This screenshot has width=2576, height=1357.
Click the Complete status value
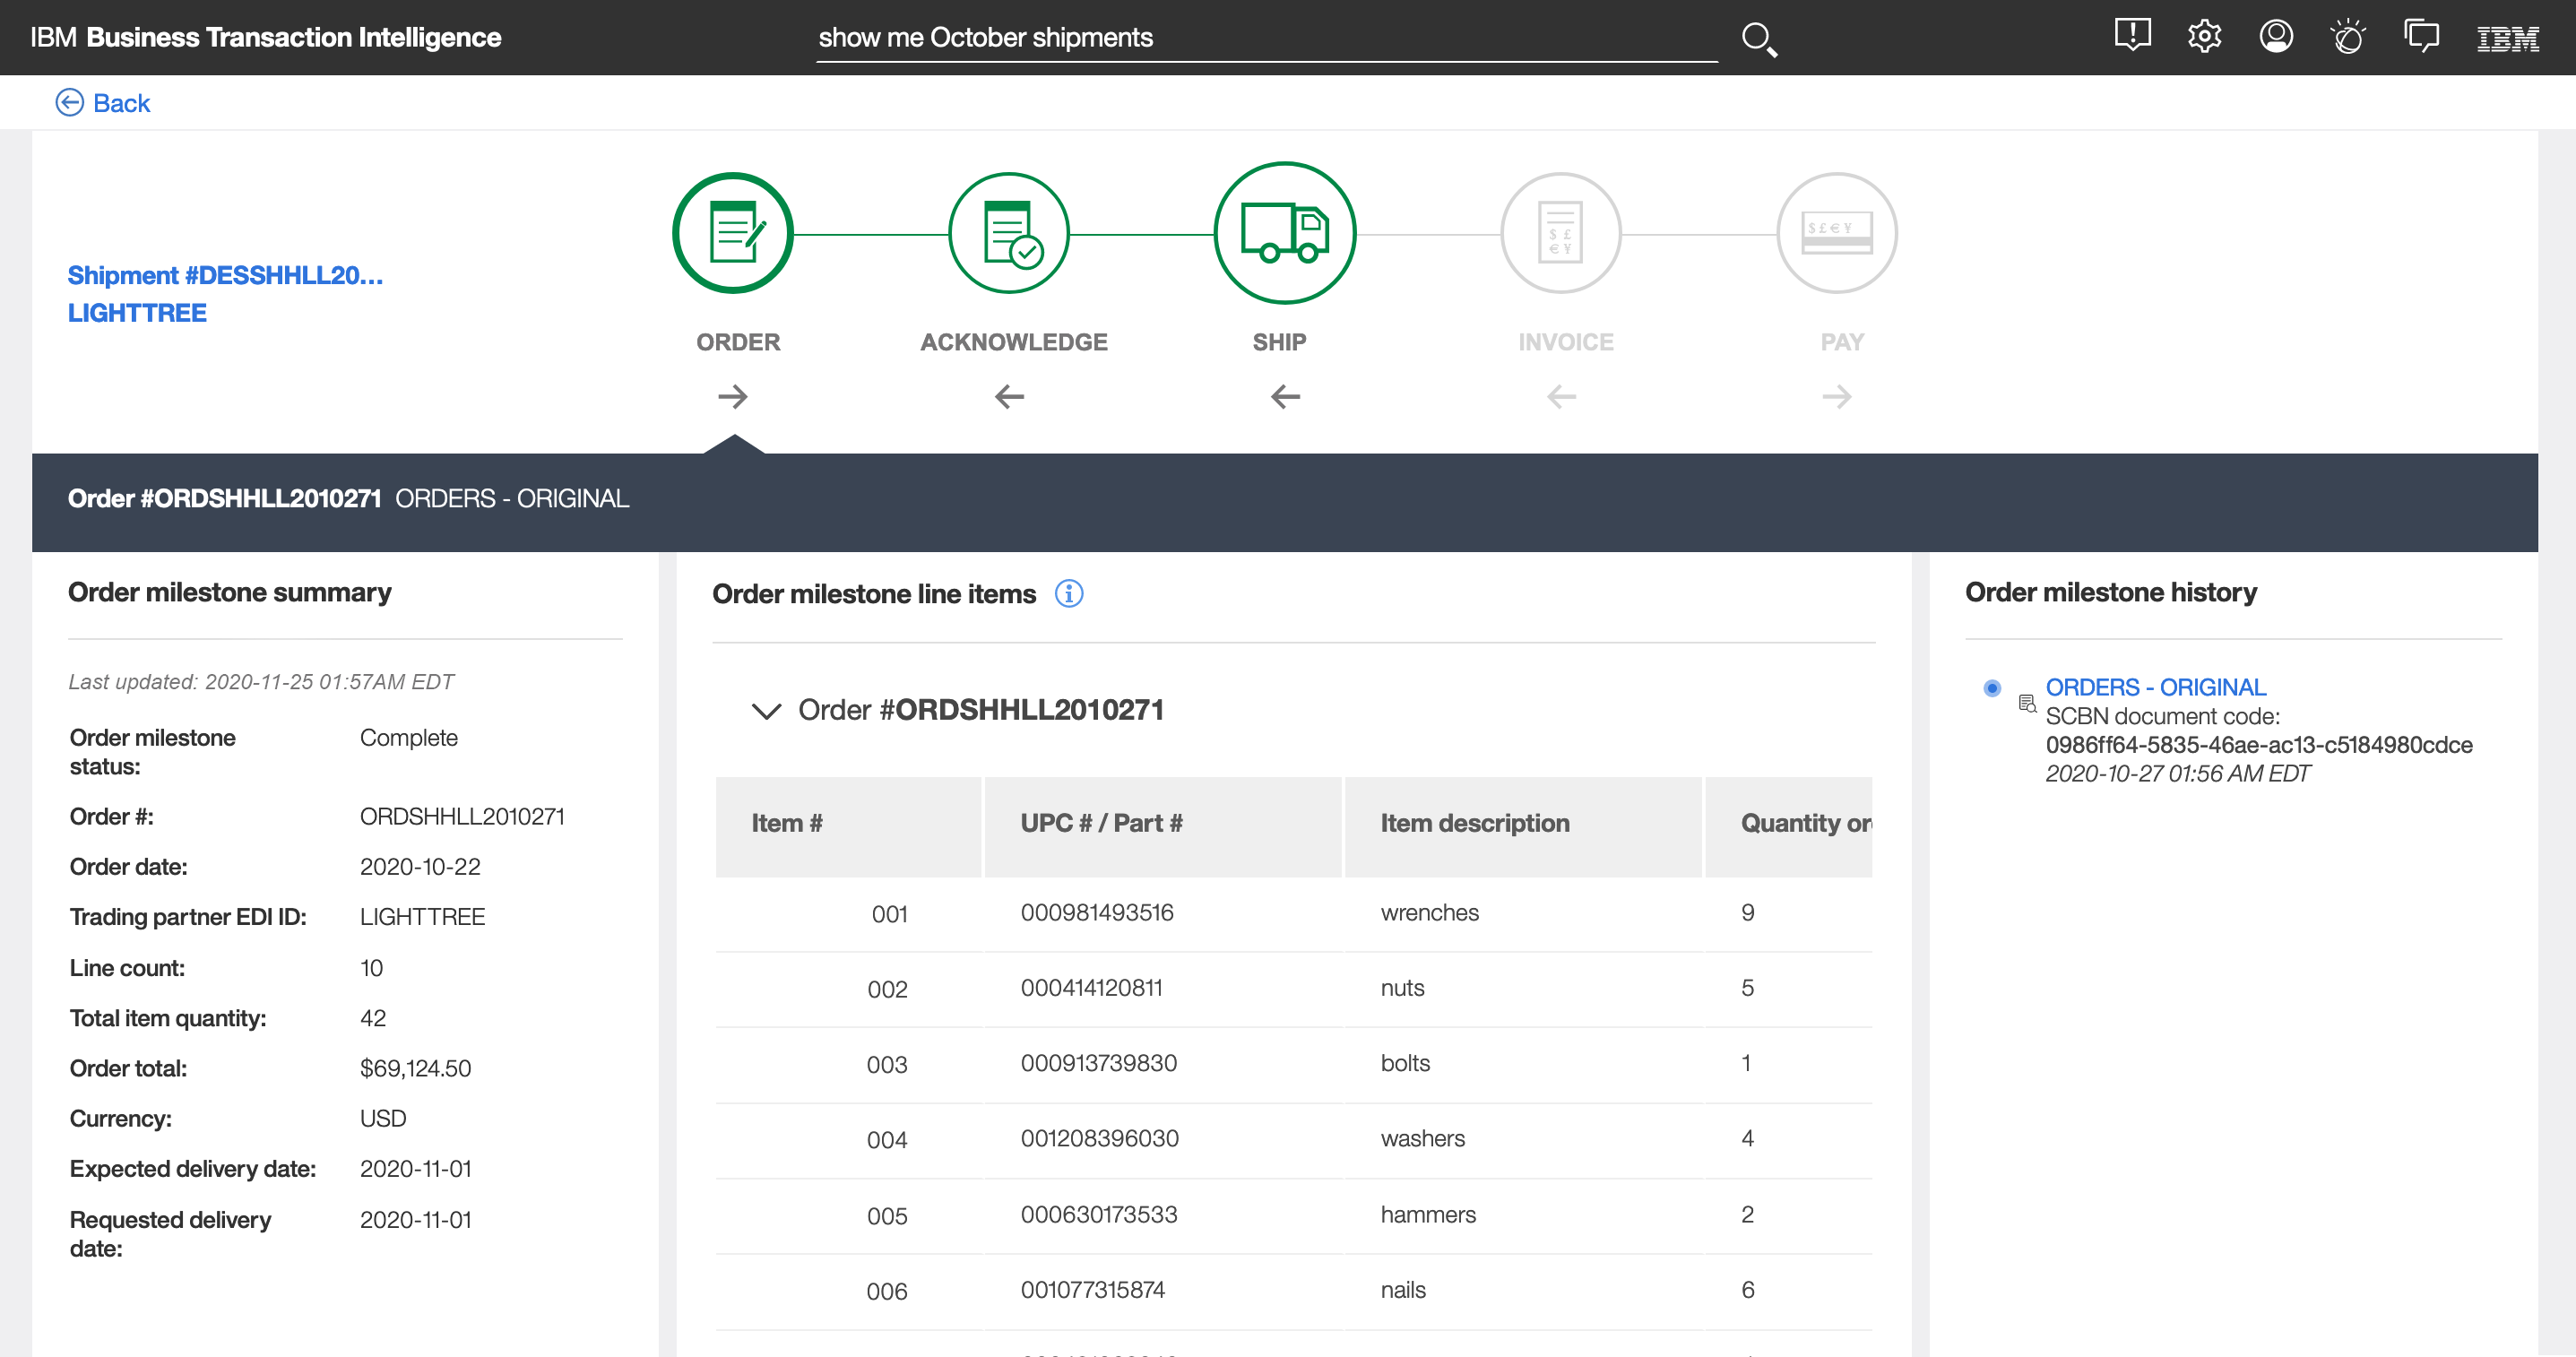(x=408, y=738)
